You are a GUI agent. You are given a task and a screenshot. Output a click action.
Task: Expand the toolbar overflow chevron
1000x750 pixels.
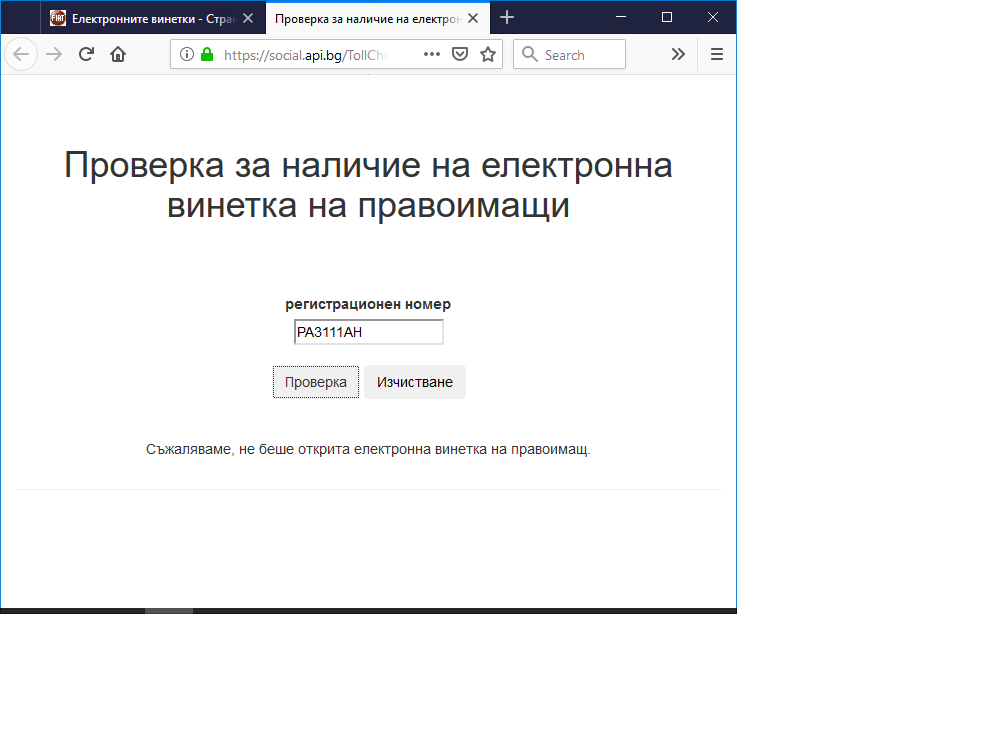click(x=678, y=55)
